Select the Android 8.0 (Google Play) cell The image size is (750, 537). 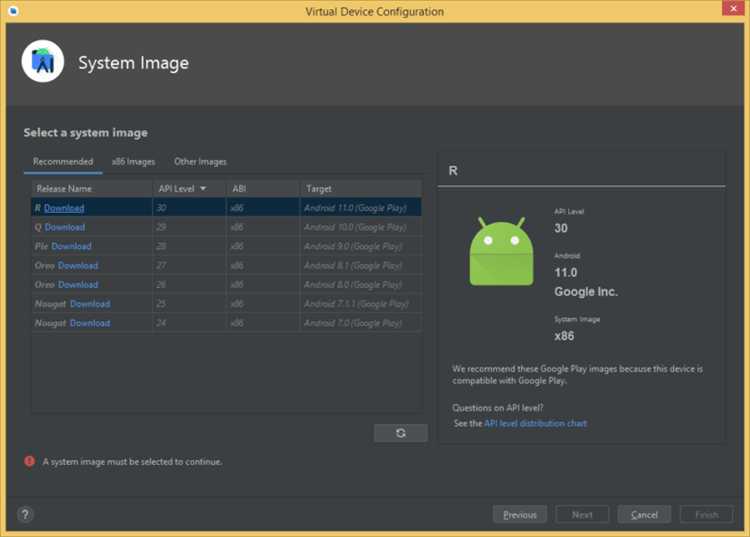coord(361,285)
